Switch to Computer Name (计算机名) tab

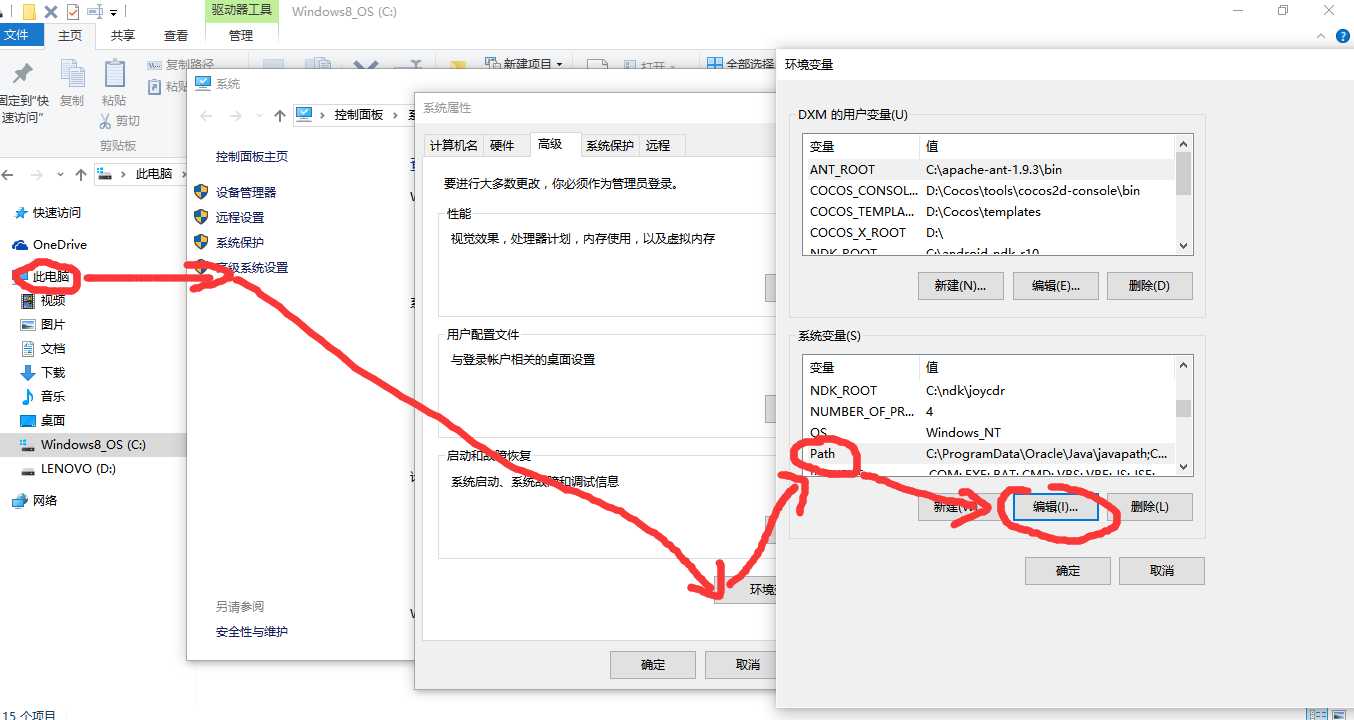pos(454,145)
